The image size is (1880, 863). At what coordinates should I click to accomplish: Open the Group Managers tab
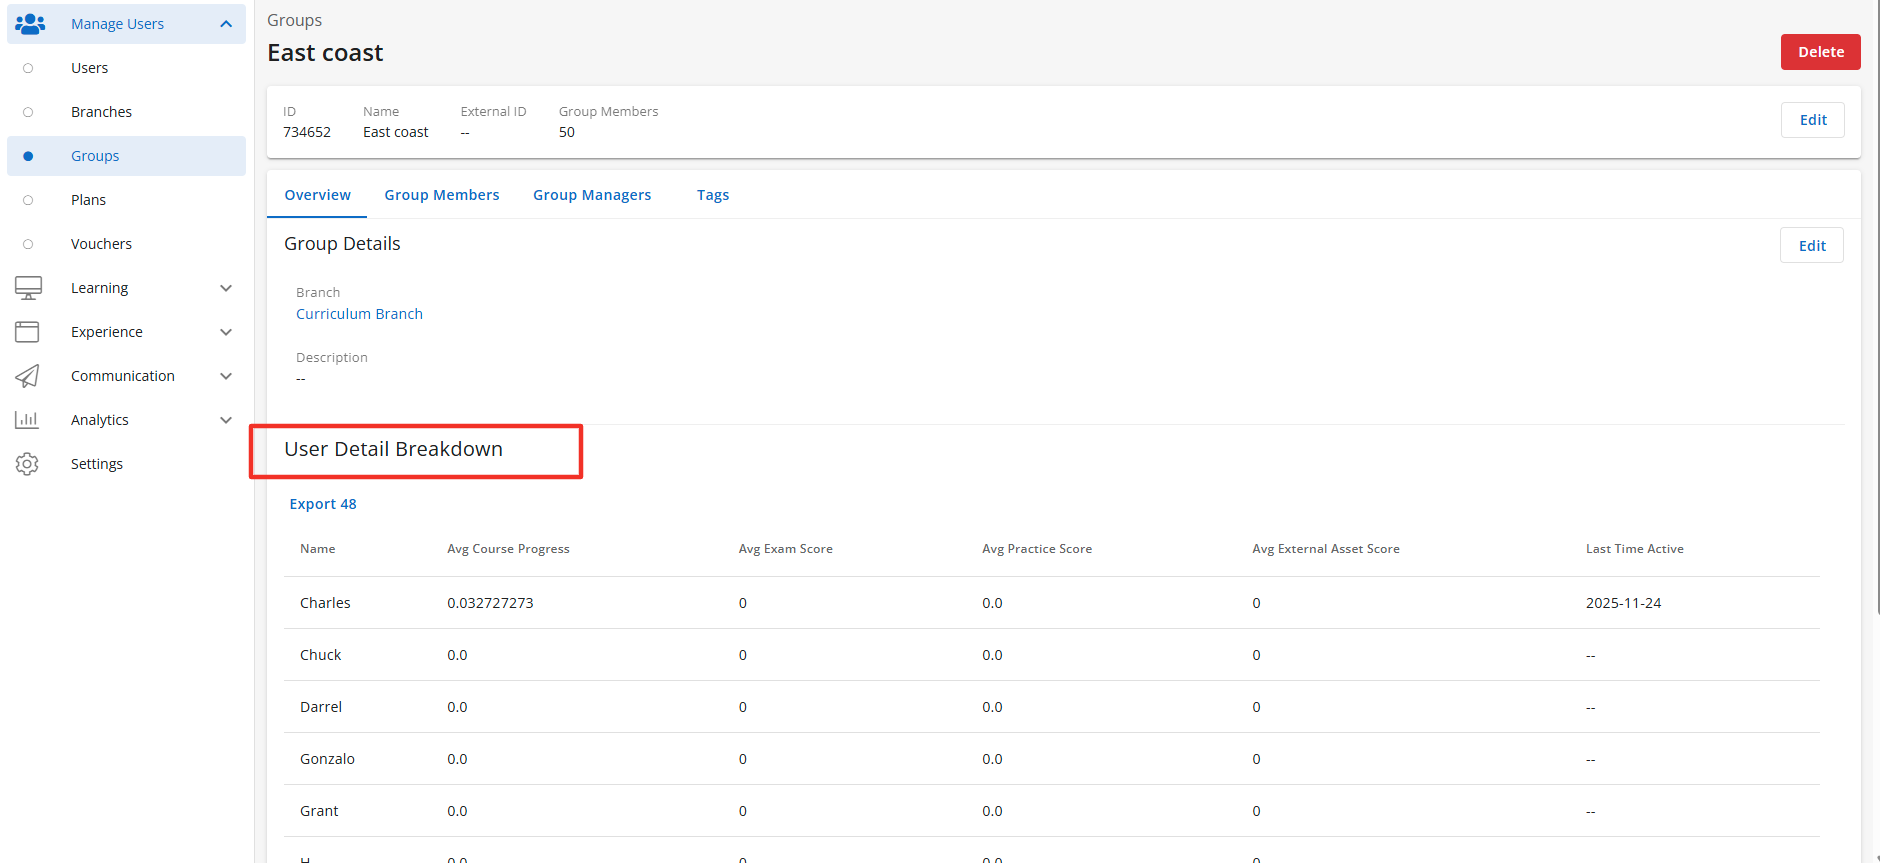(592, 195)
